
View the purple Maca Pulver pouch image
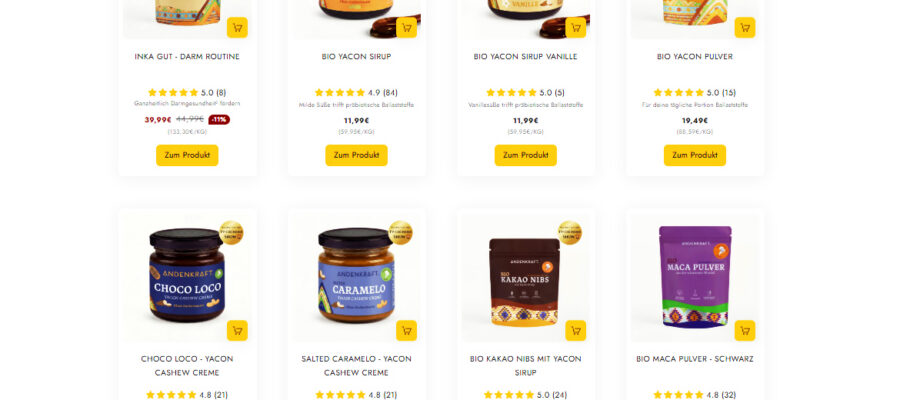(695, 277)
